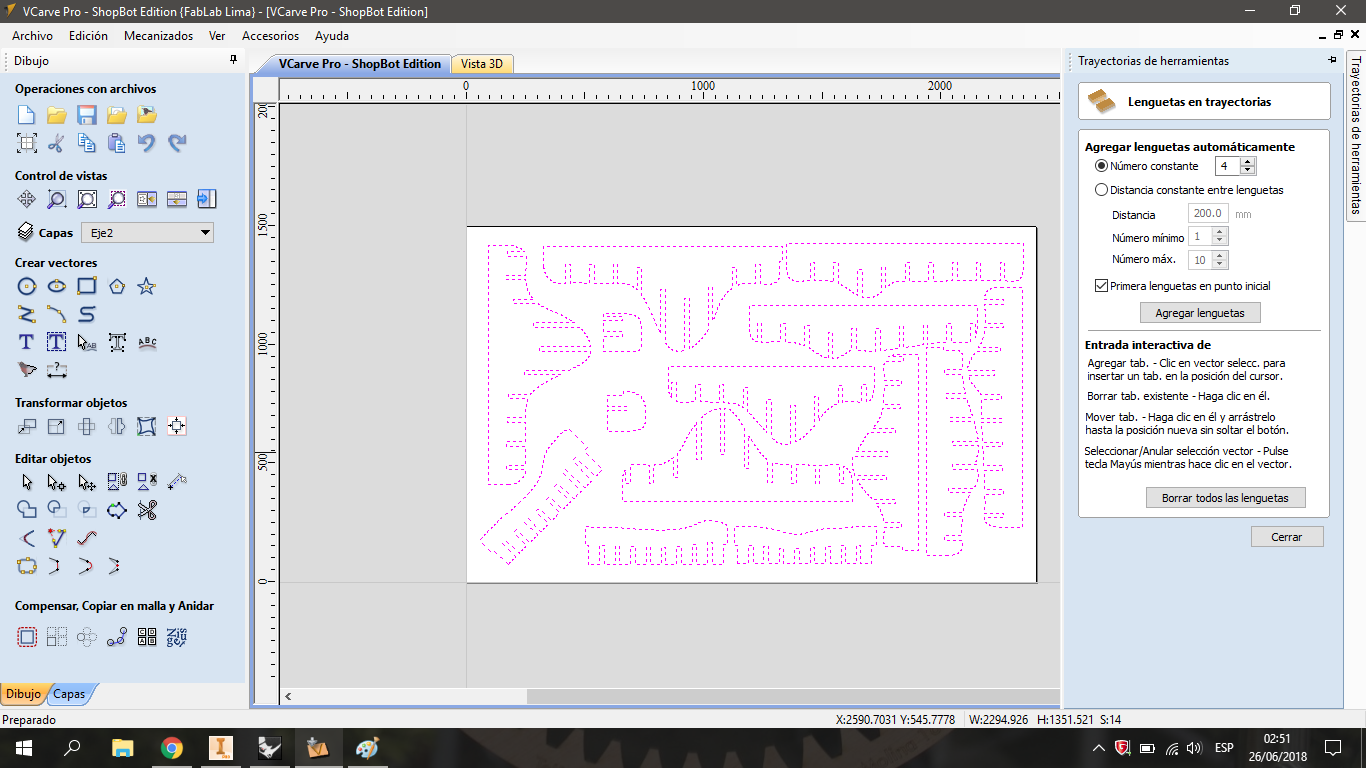Open the Windows Start menu
The width and height of the screenshot is (1366, 768).
[x=23, y=747]
